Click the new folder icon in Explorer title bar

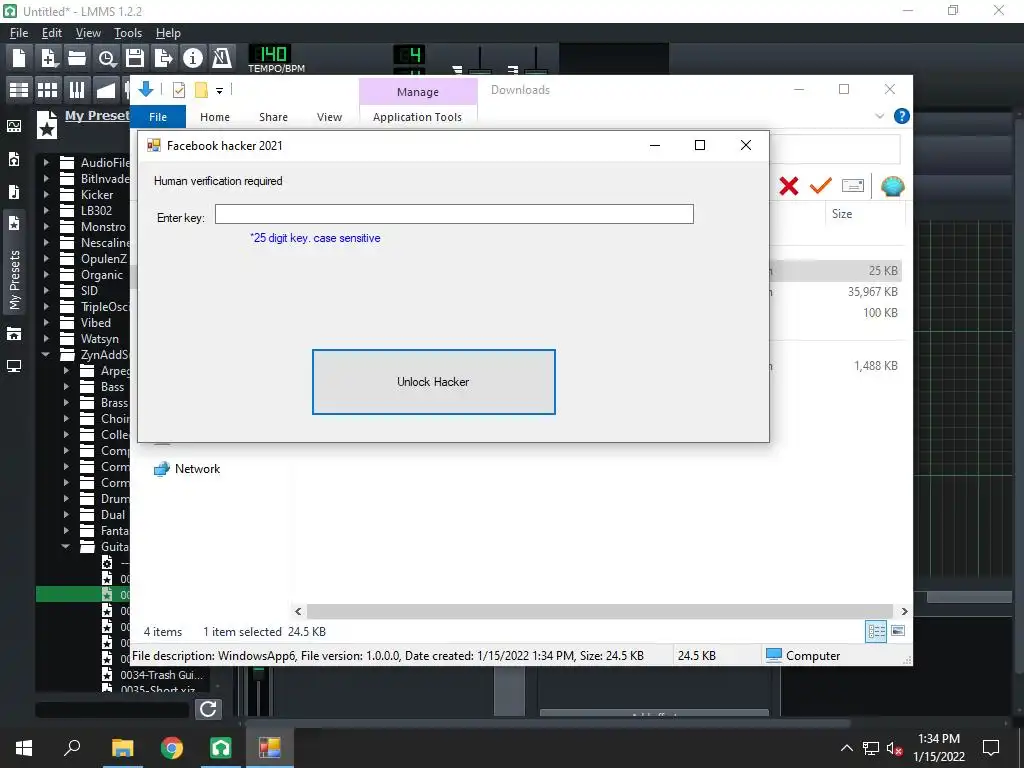(x=201, y=90)
